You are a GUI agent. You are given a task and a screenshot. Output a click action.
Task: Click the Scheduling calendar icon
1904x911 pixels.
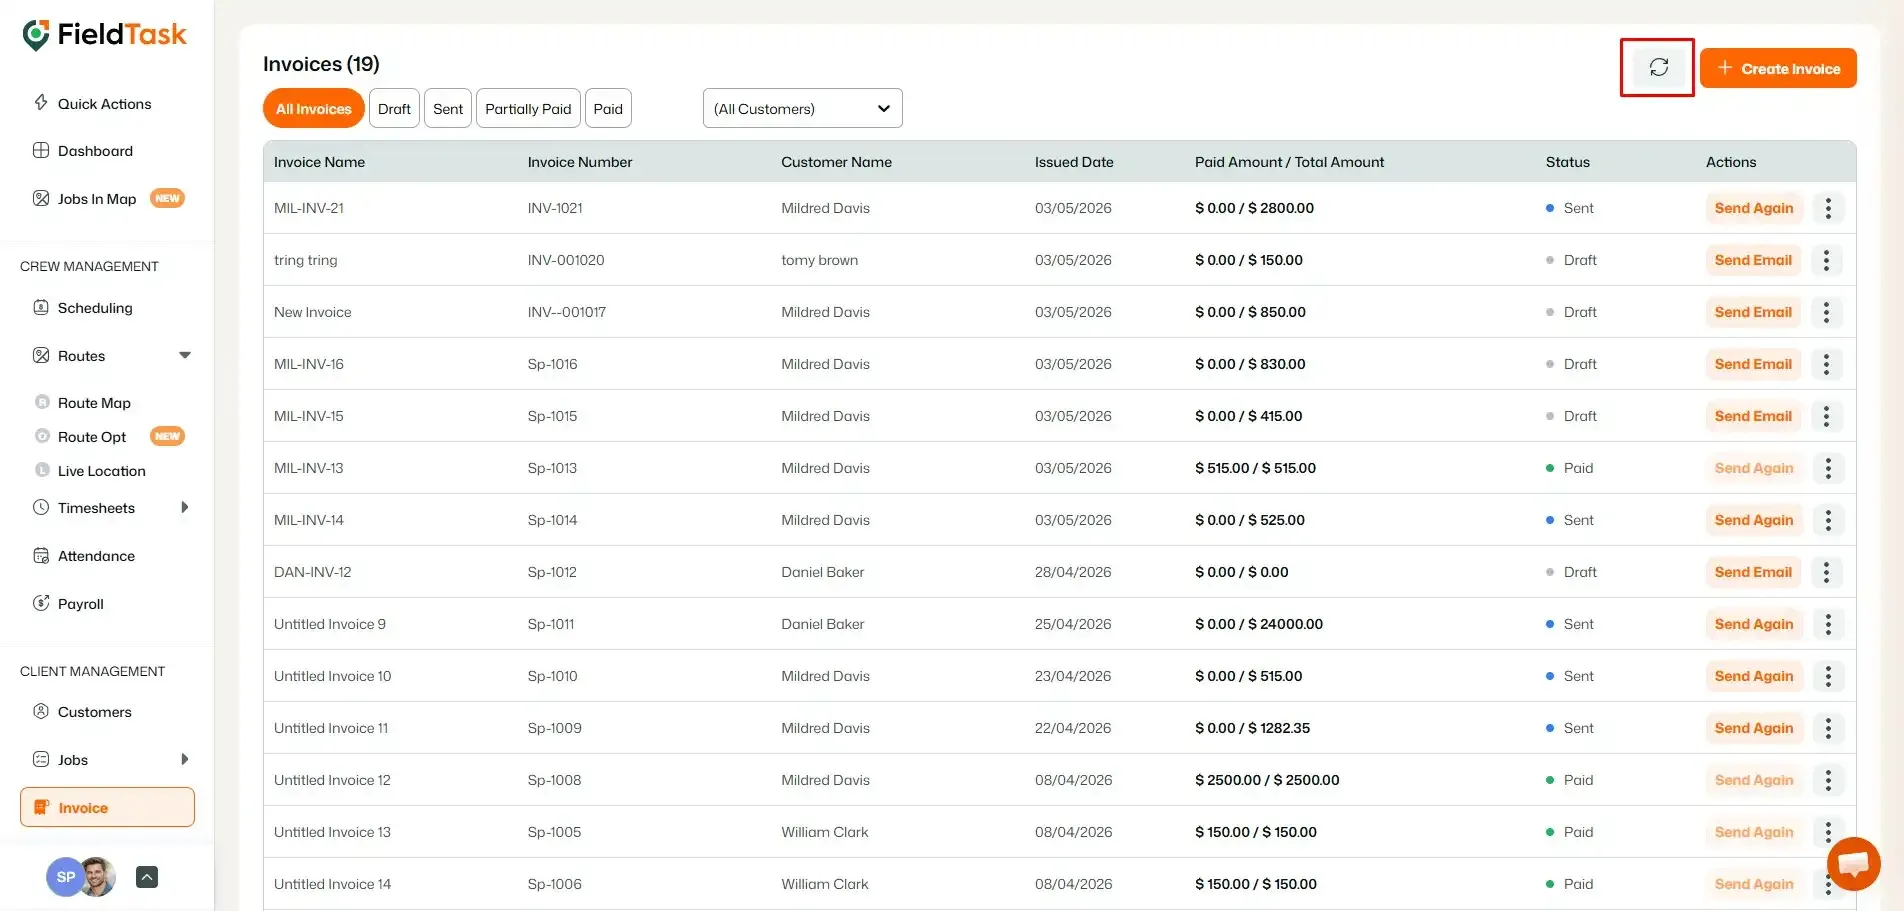point(41,307)
